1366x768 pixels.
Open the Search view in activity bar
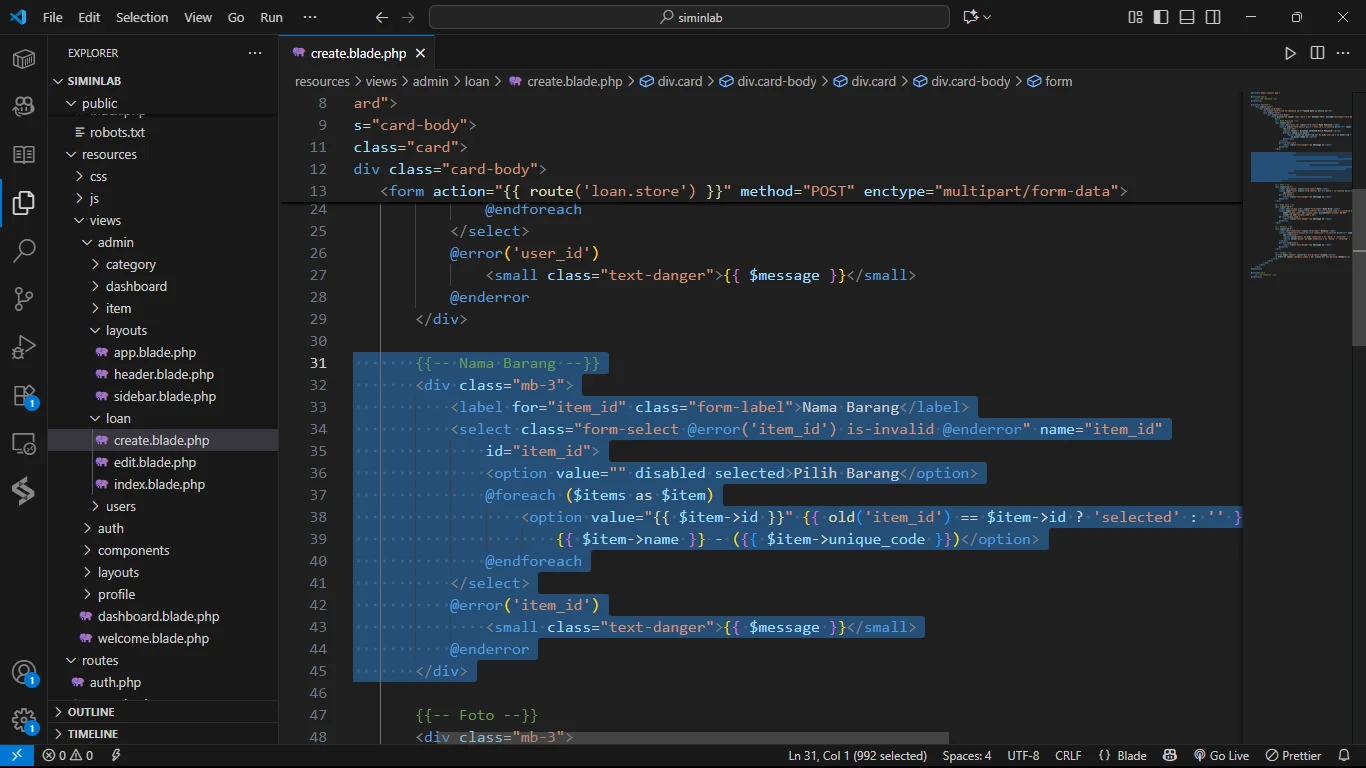coord(24,250)
